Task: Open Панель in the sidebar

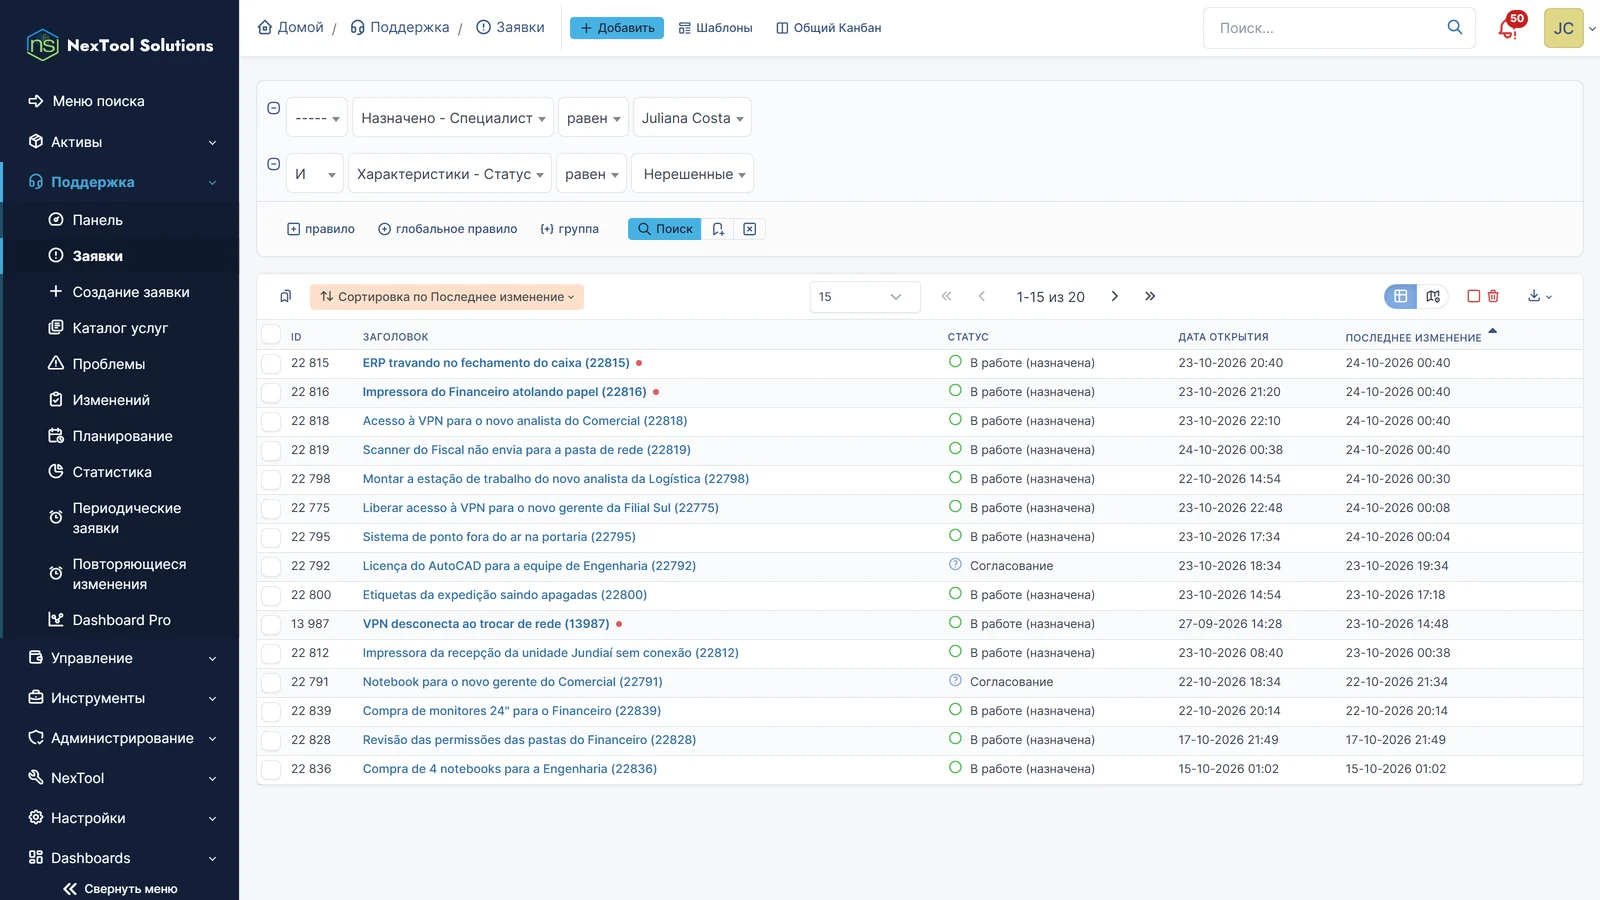Action: [97, 220]
